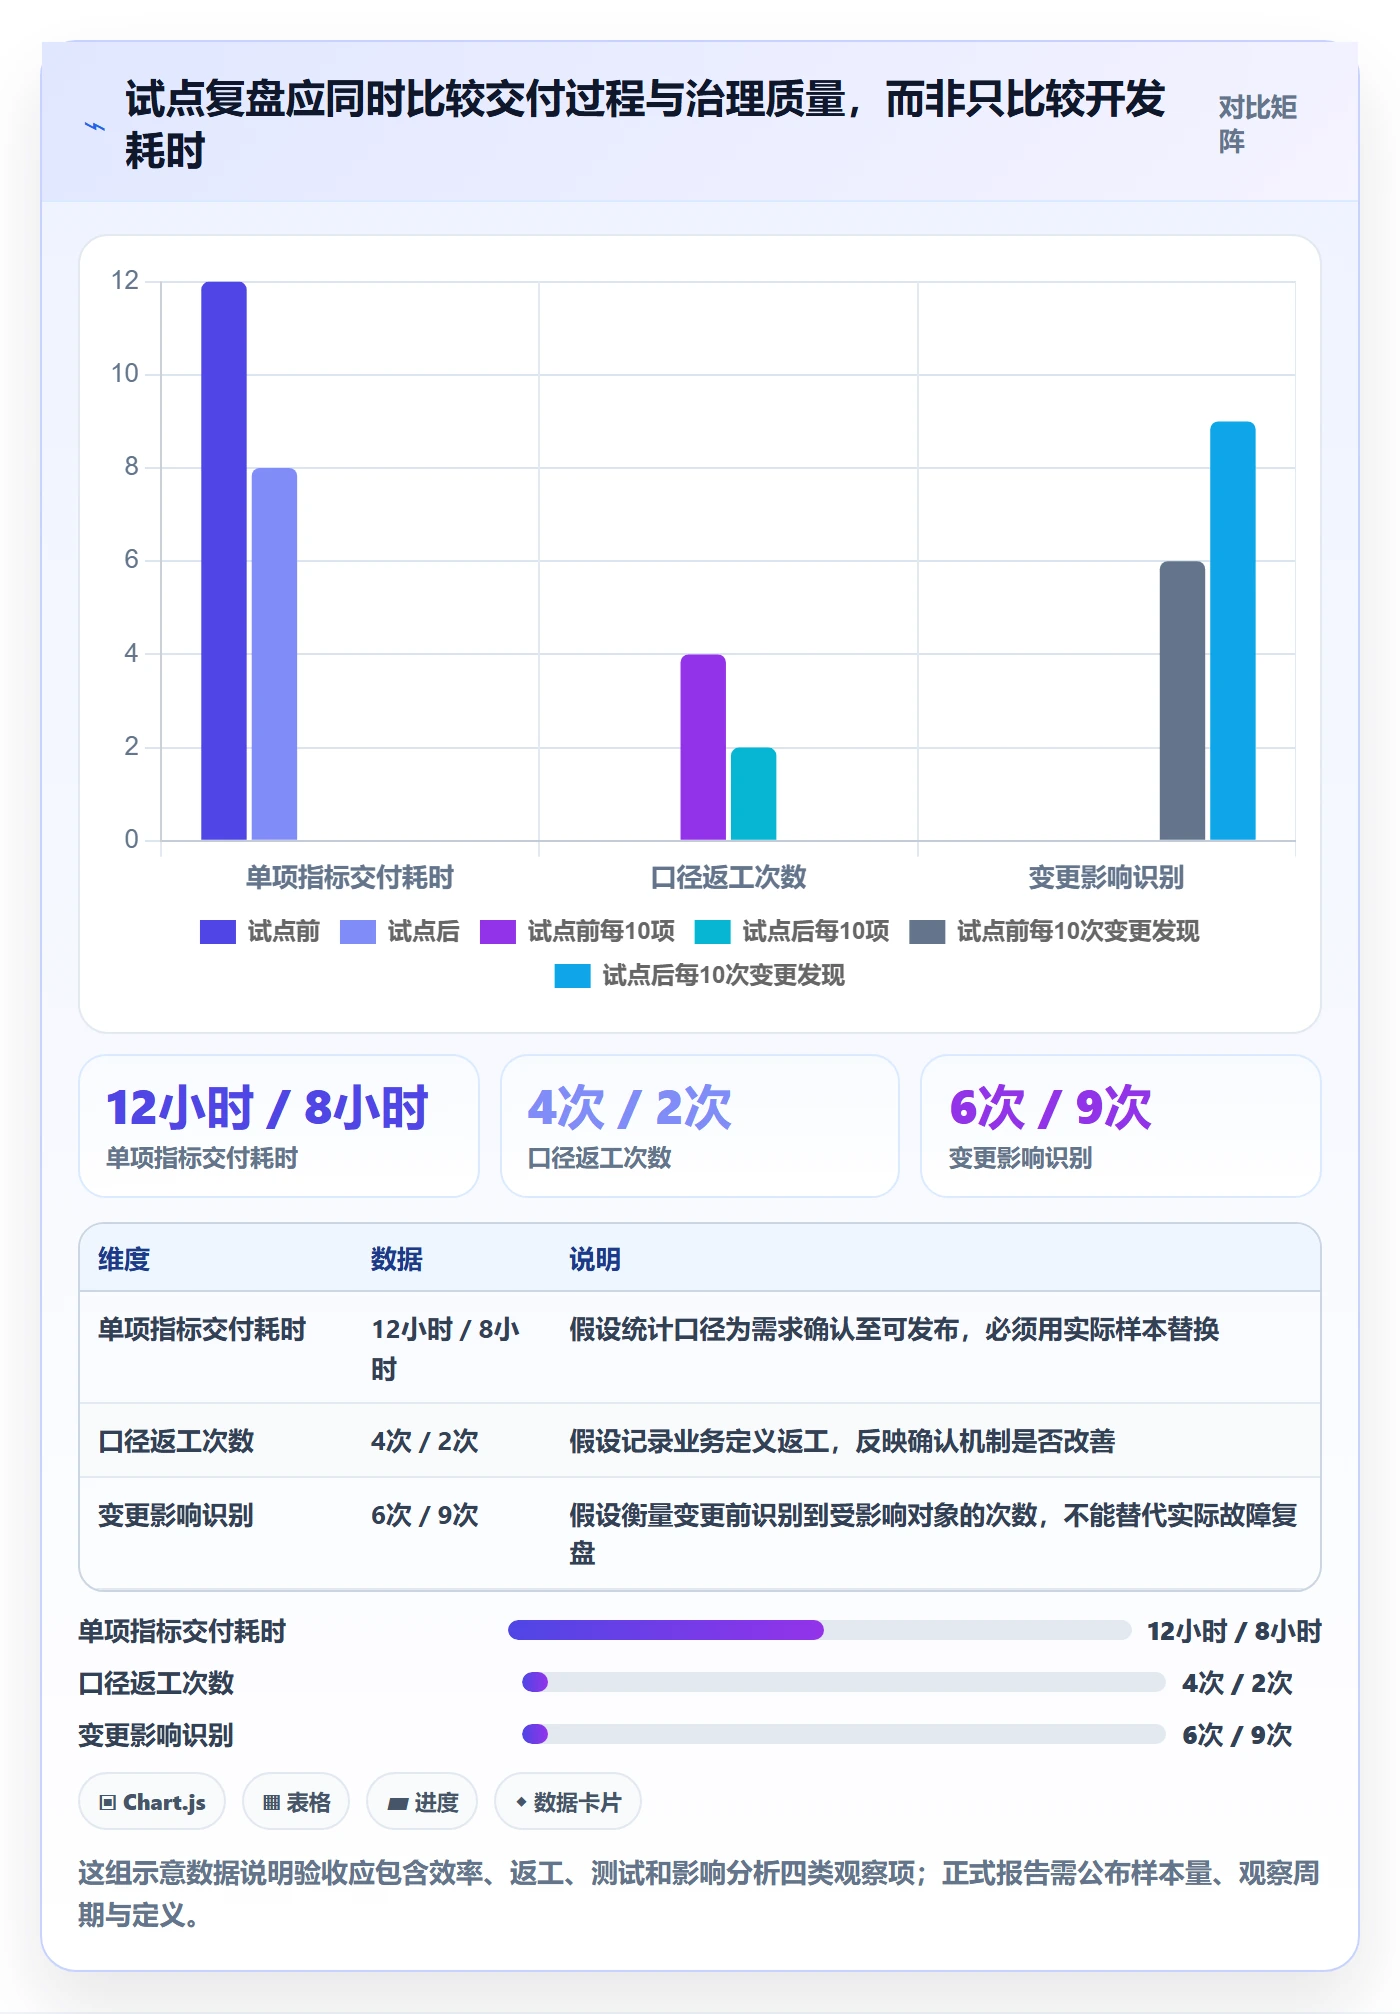Click the 说明 column header

595,1260
